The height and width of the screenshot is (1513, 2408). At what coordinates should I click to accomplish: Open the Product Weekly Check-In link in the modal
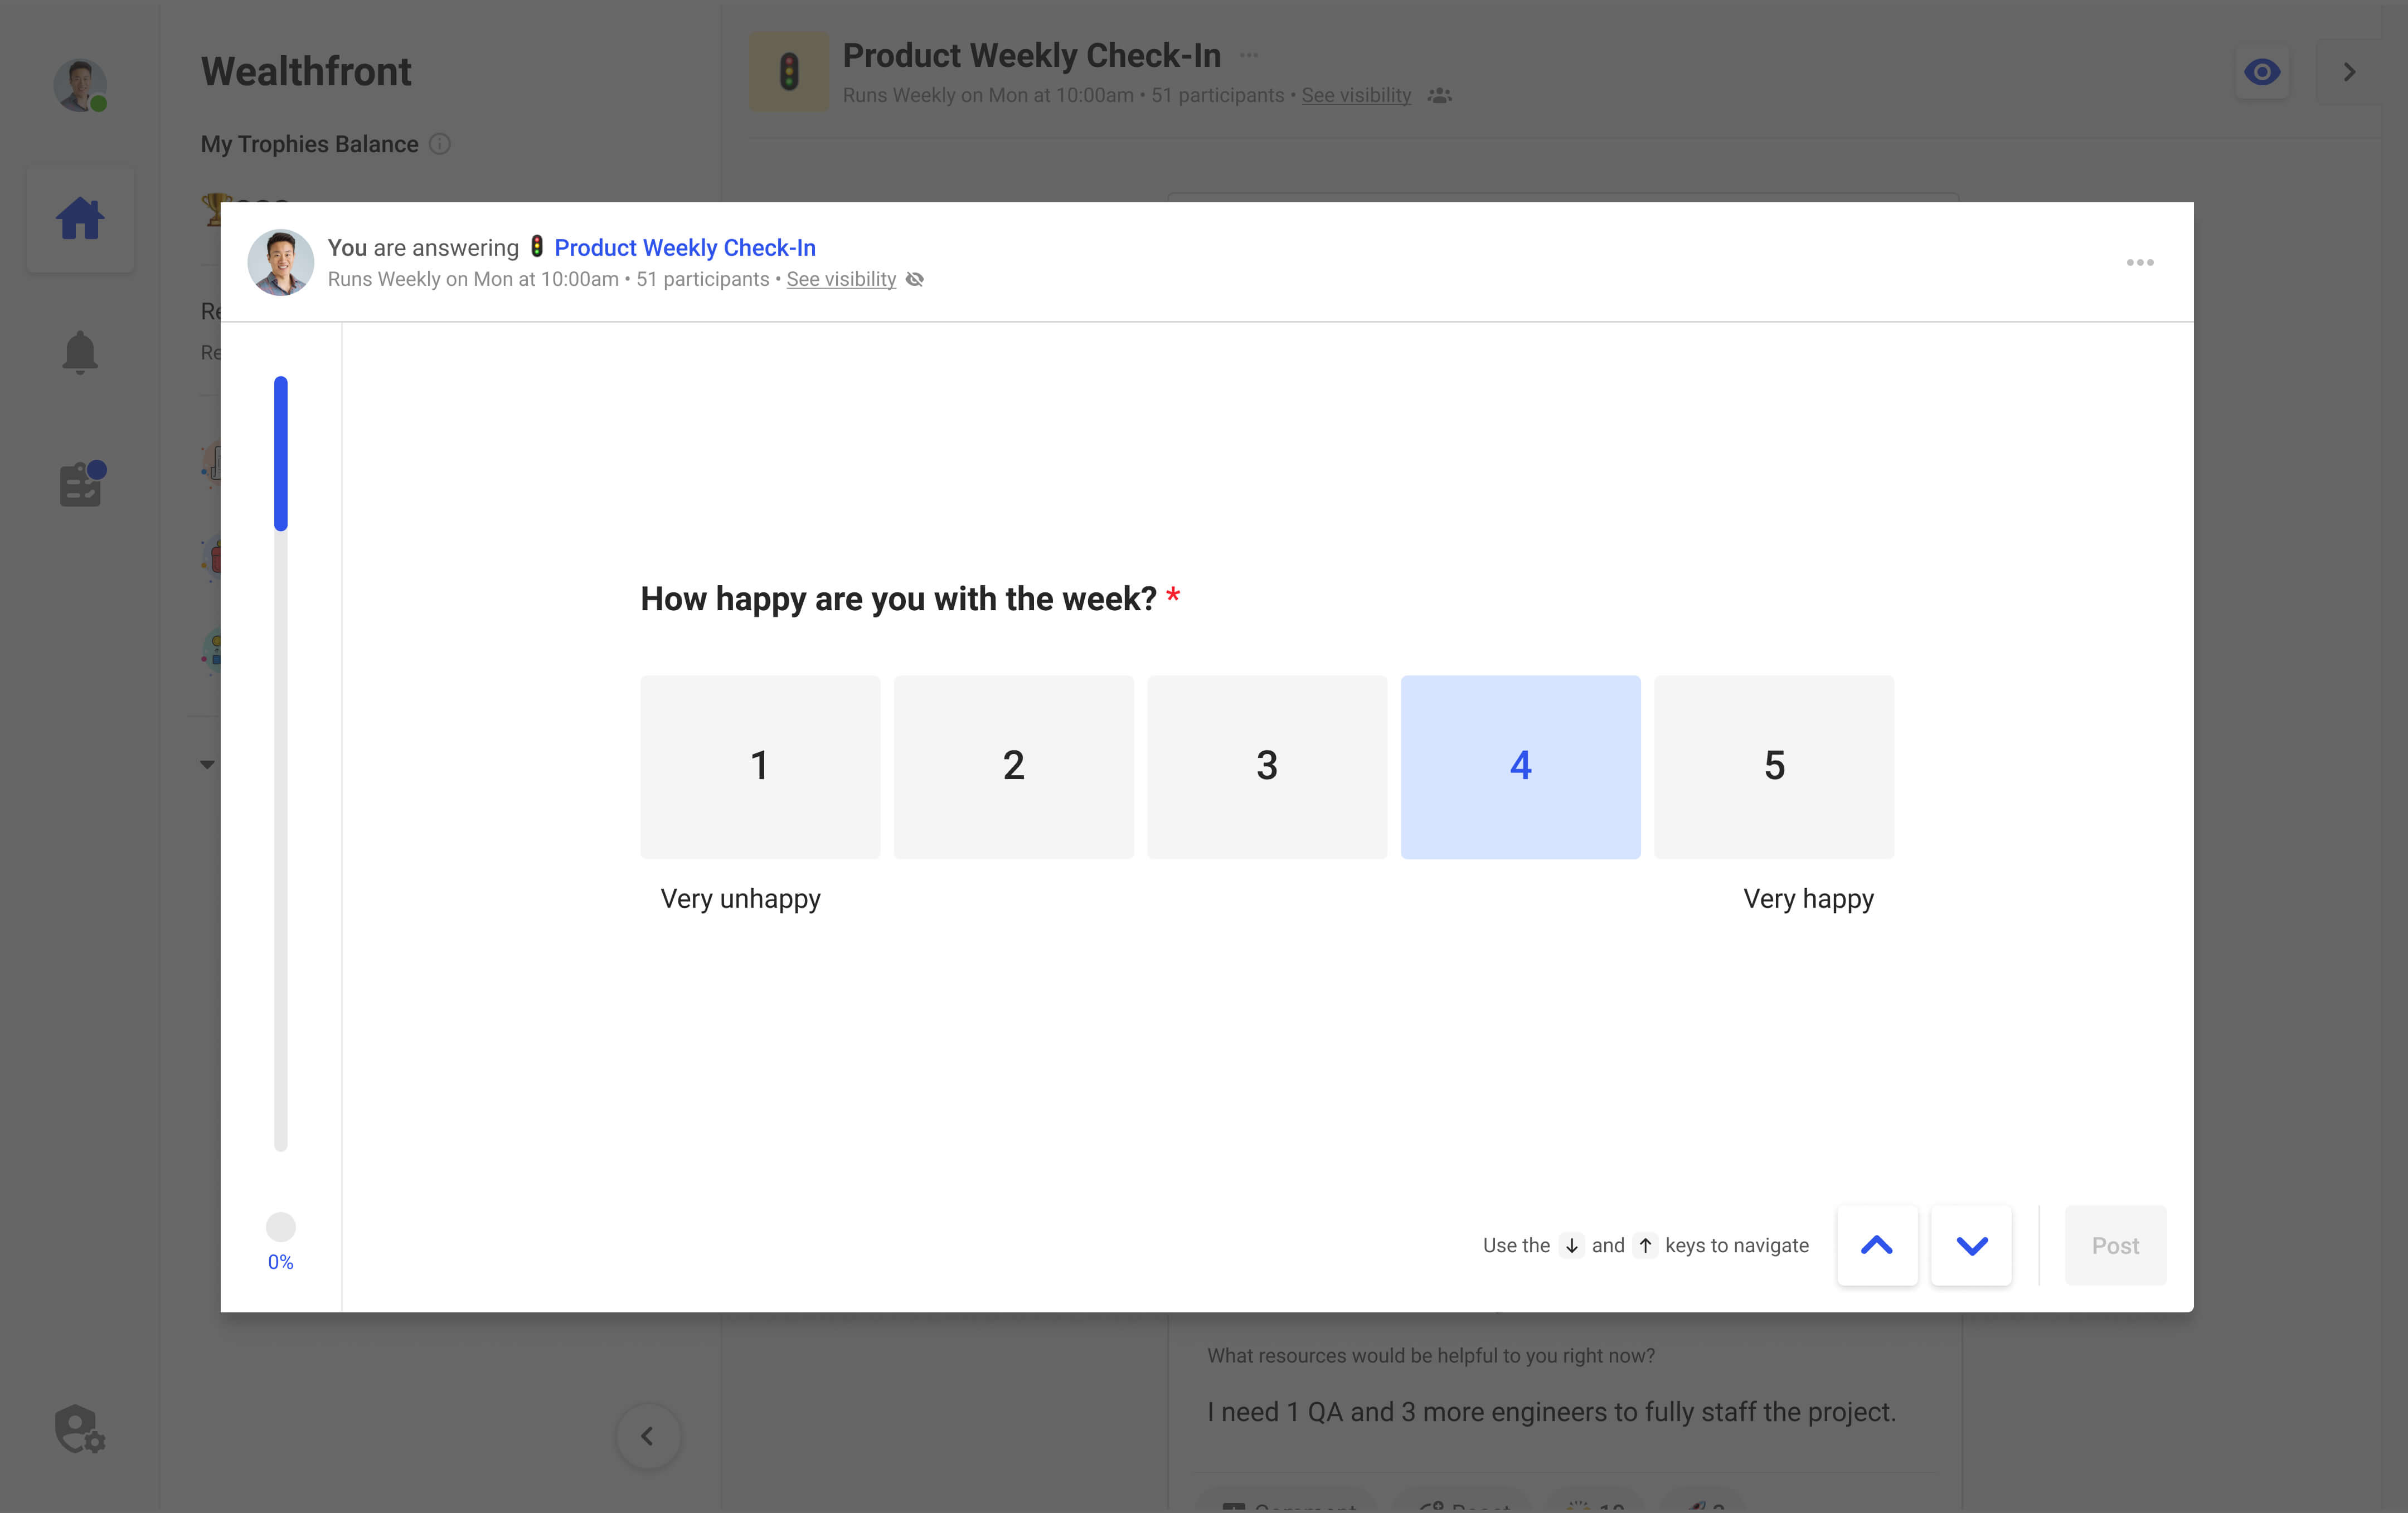(685, 247)
